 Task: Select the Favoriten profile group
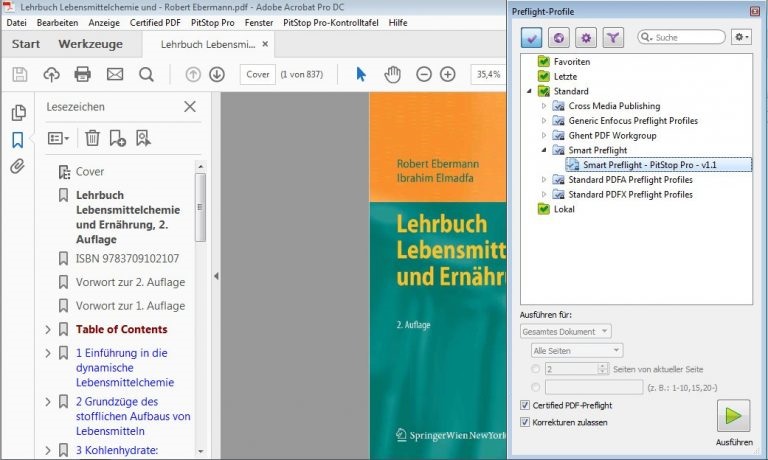tap(572, 62)
